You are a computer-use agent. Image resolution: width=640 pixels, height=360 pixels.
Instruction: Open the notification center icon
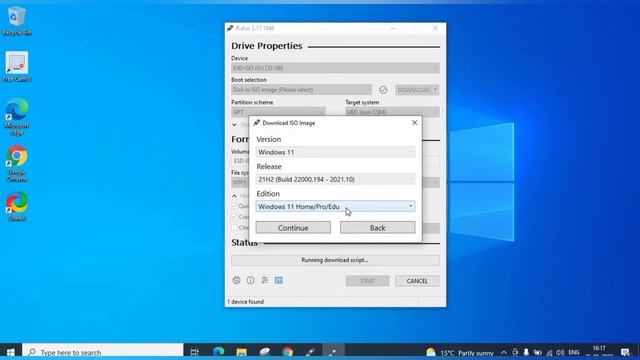625,352
